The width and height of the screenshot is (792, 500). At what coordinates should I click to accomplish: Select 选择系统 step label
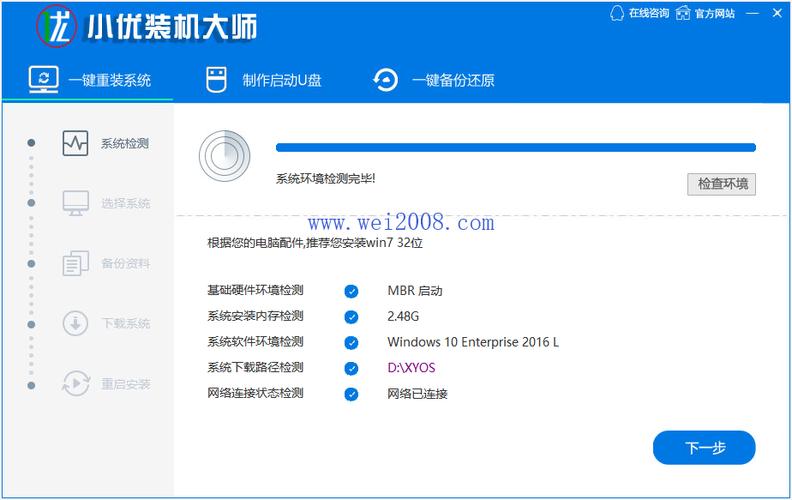pyautogui.click(x=125, y=204)
